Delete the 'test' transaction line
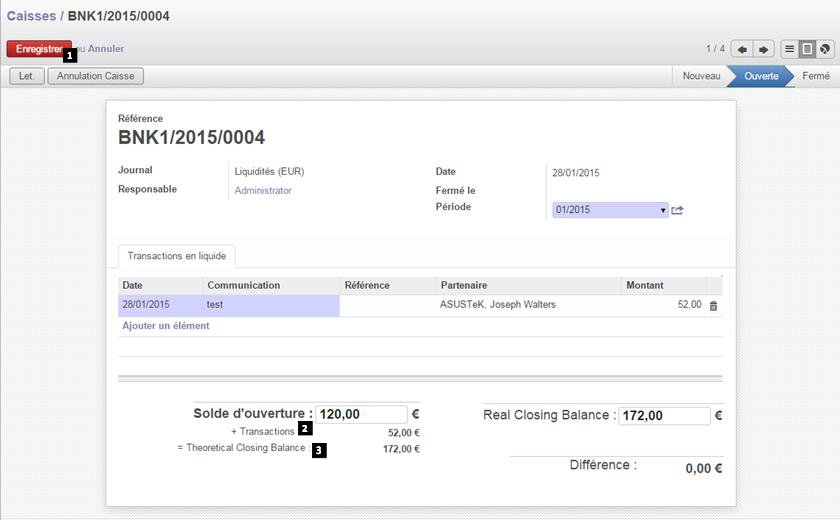Viewport: 840px width, 520px height. [x=713, y=306]
